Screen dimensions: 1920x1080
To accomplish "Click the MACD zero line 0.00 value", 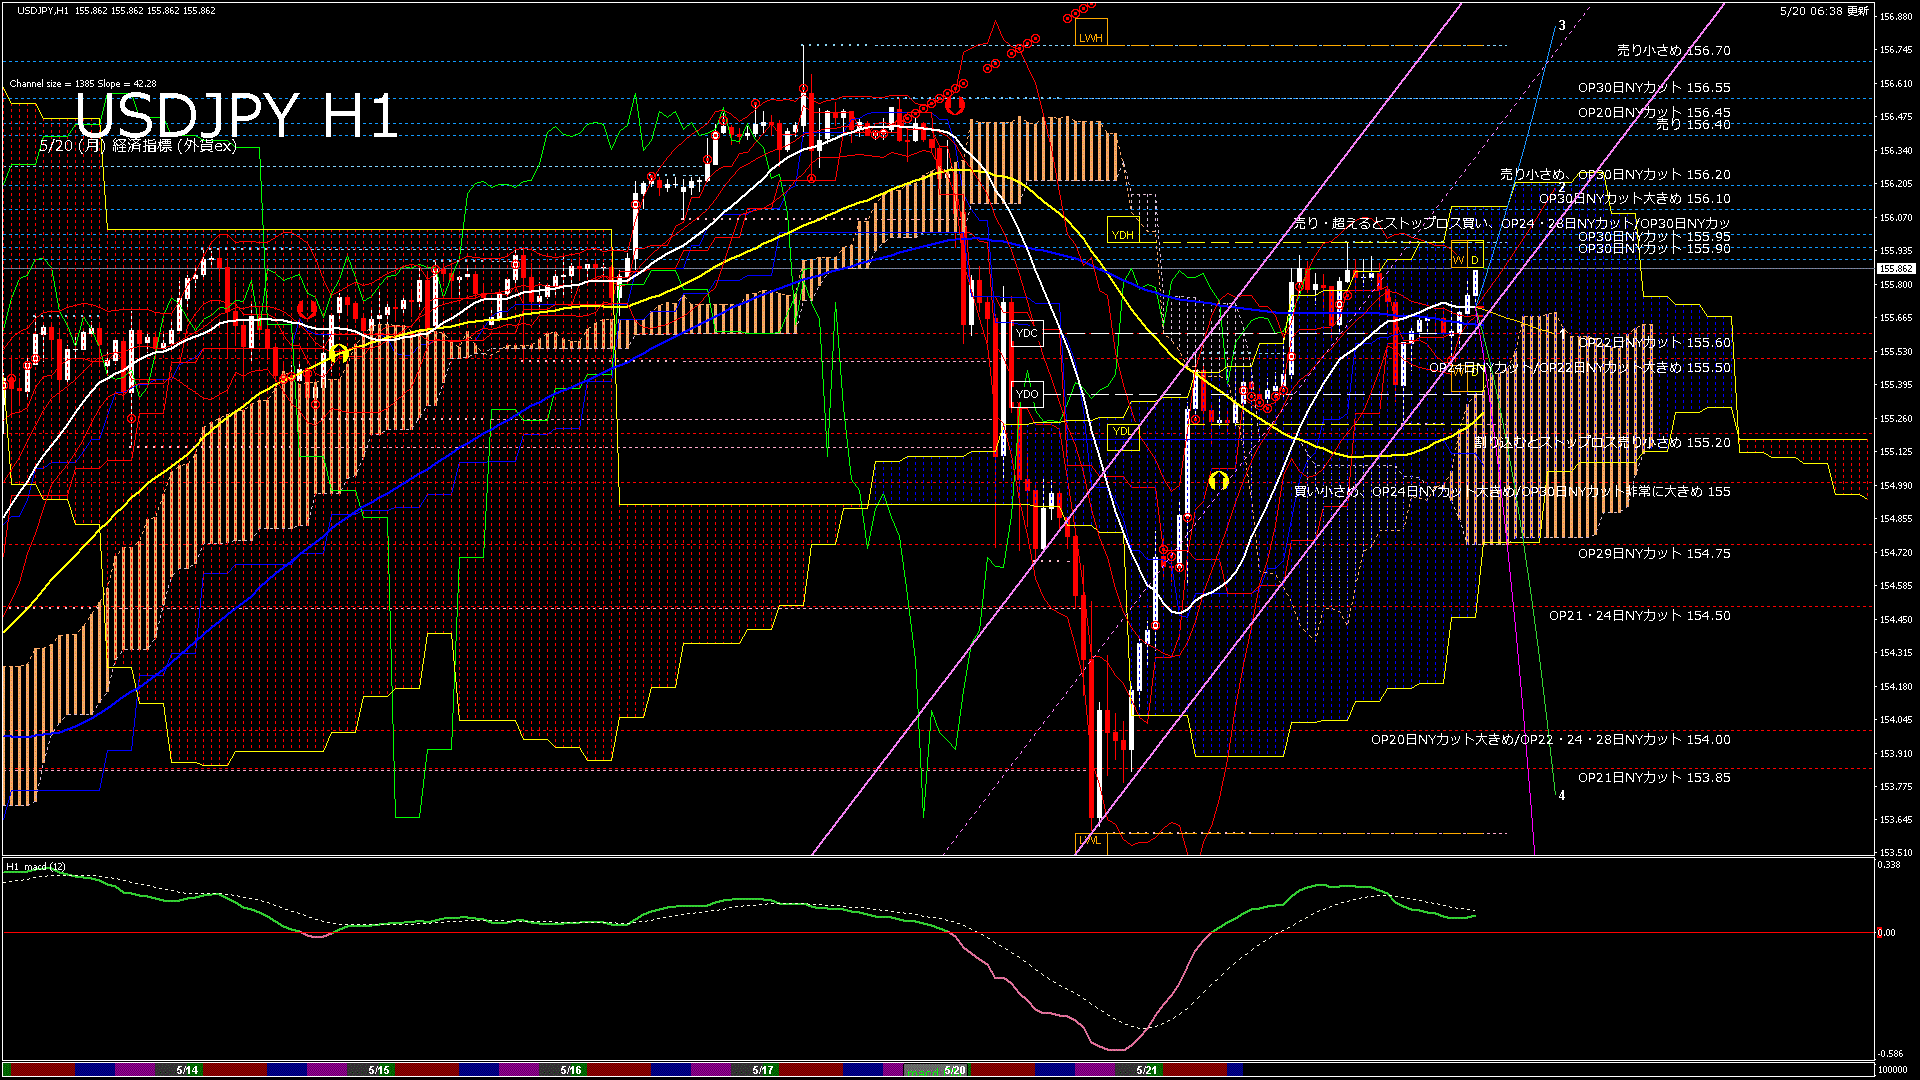I will pos(1886,933).
